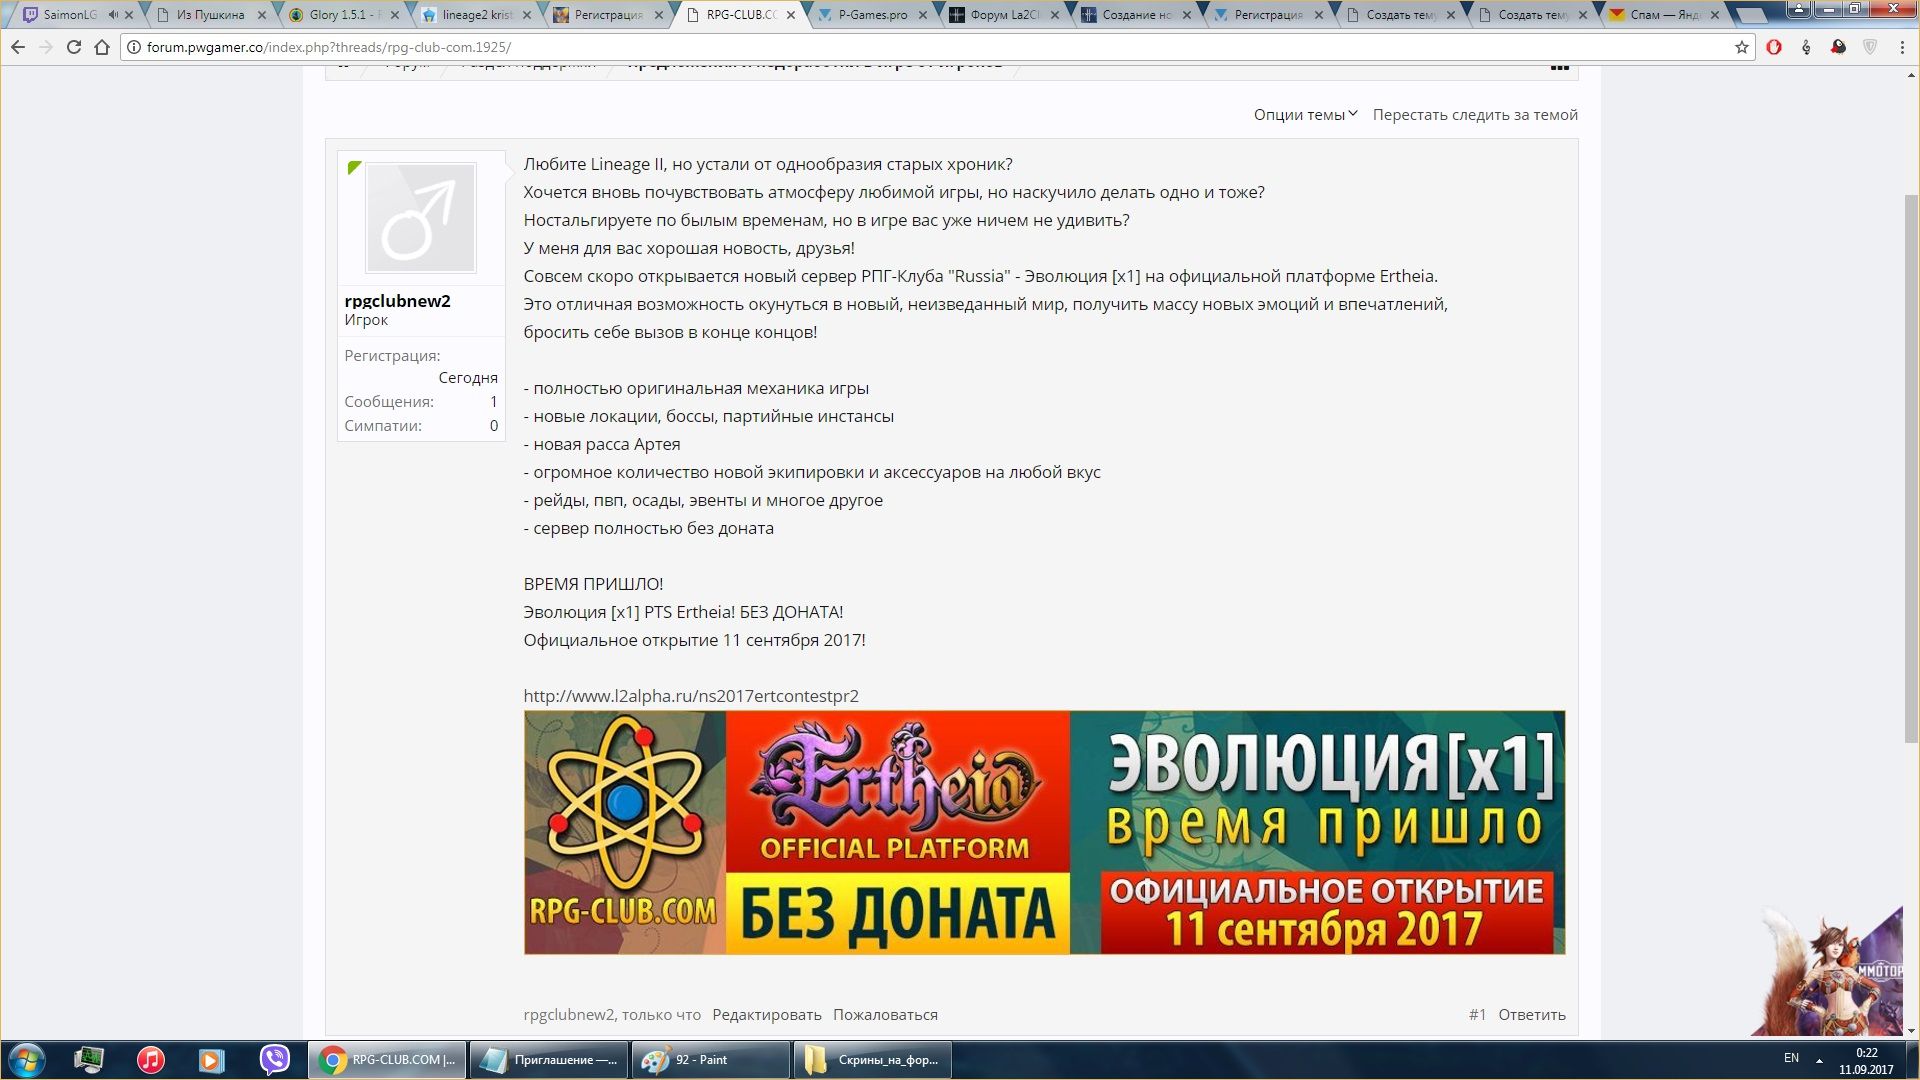
Task: Open the browser home page
Action: point(102,47)
